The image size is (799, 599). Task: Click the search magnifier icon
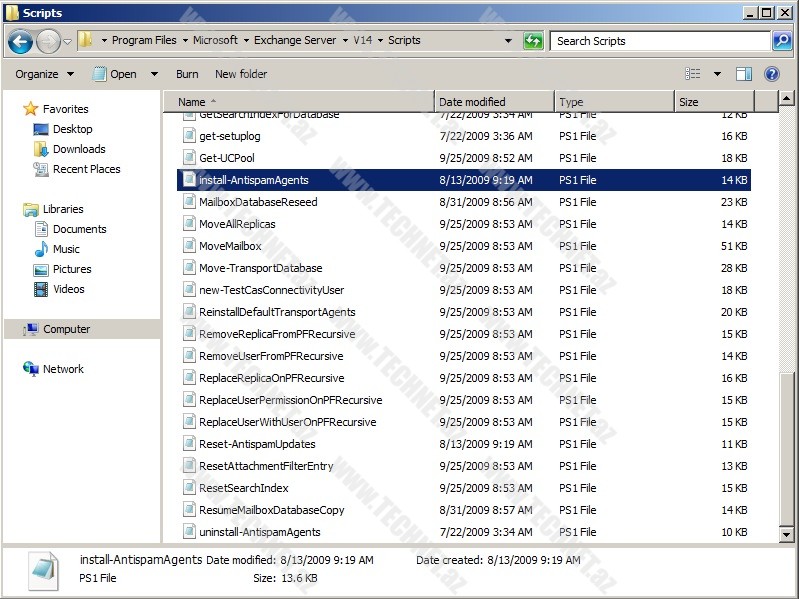coord(782,41)
